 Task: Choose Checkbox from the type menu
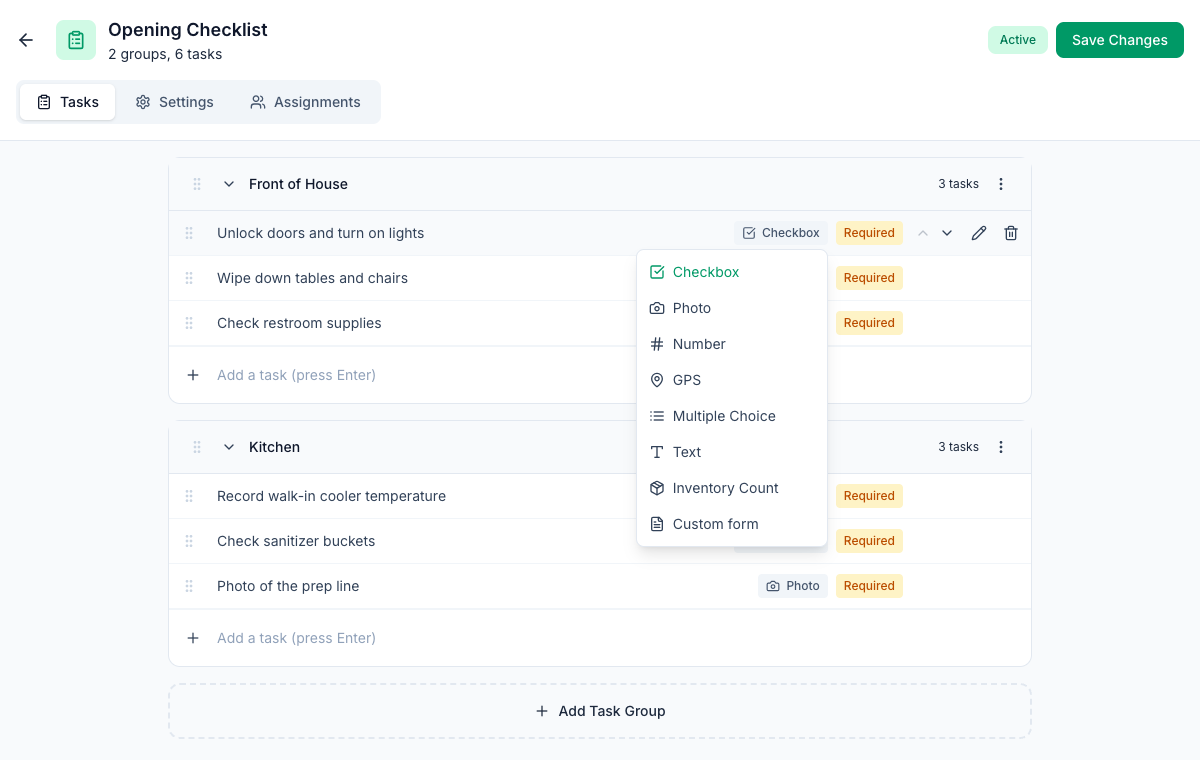click(x=732, y=272)
